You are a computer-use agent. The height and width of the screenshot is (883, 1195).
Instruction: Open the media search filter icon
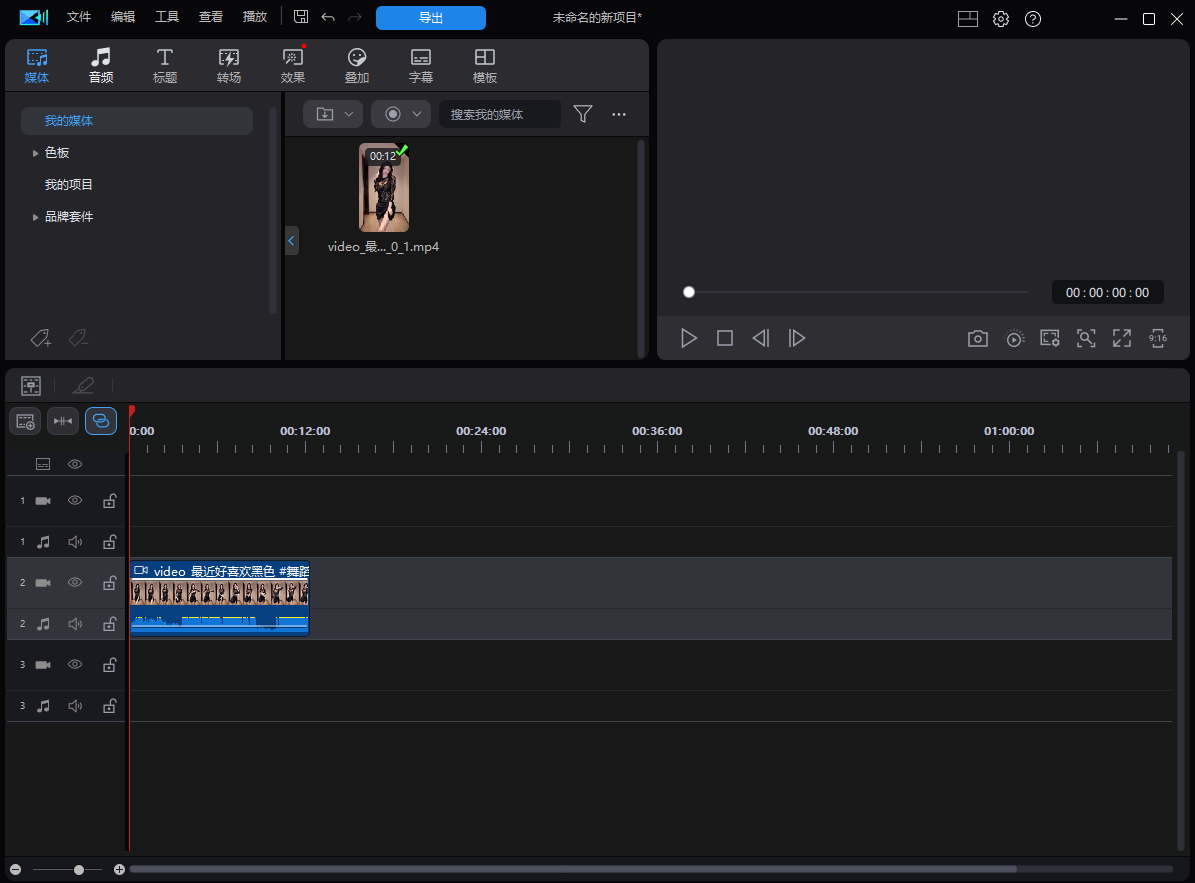coord(583,113)
